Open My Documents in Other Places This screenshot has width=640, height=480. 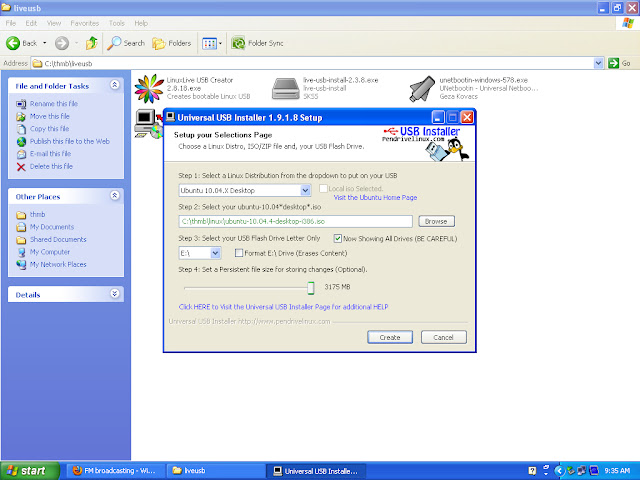tap(51, 227)
